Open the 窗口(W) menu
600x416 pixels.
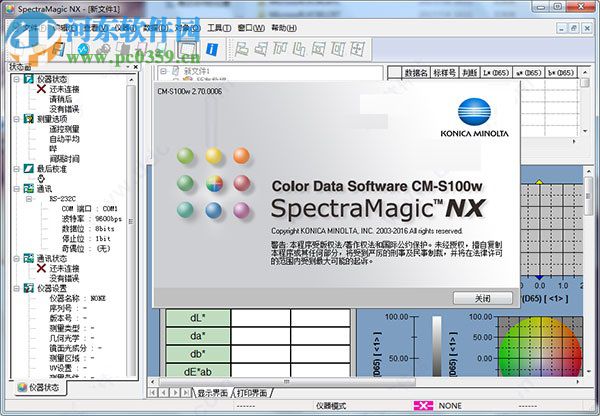pos(251,28)
